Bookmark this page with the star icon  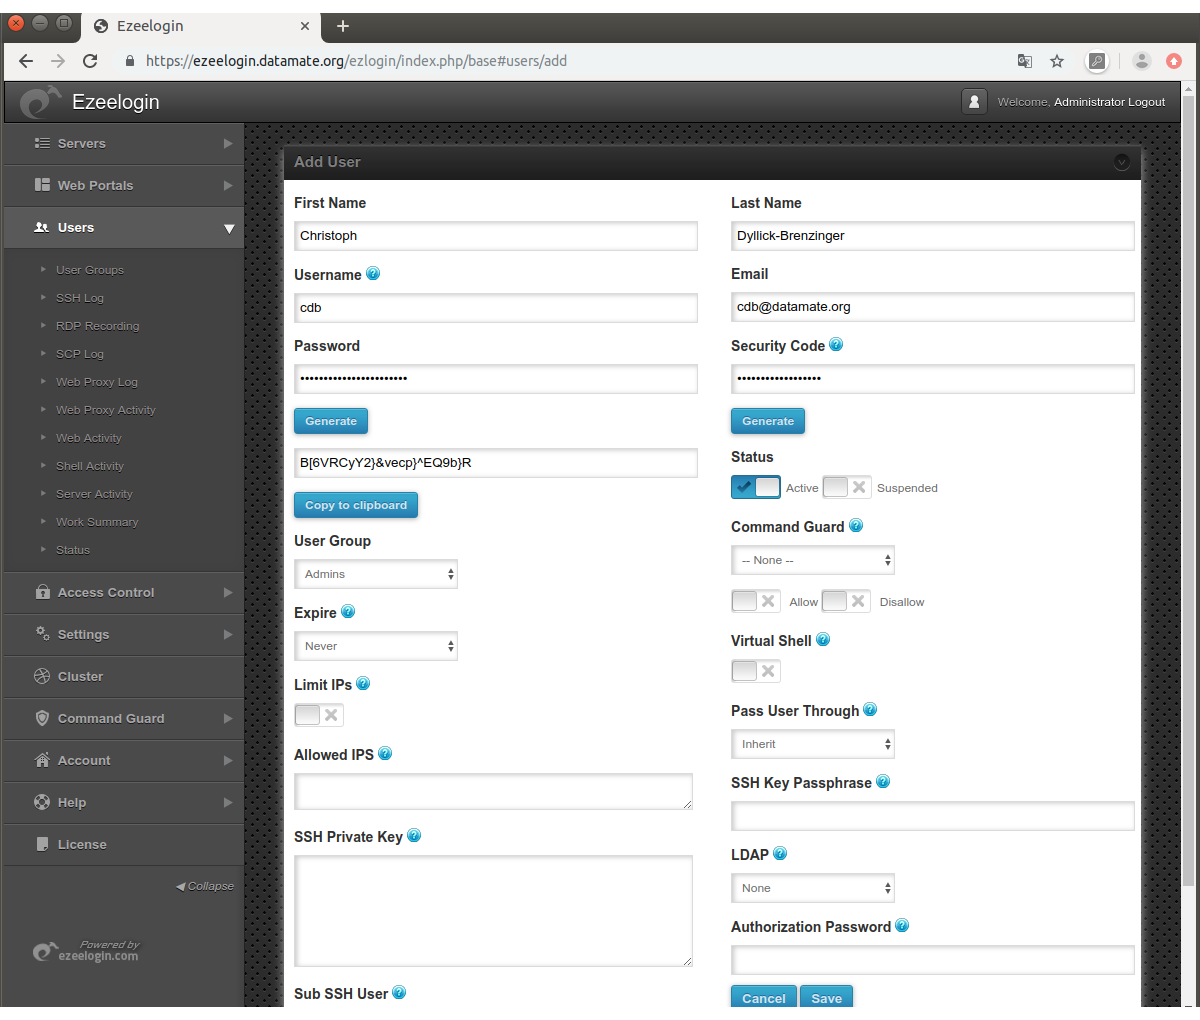pos(1057,61)
